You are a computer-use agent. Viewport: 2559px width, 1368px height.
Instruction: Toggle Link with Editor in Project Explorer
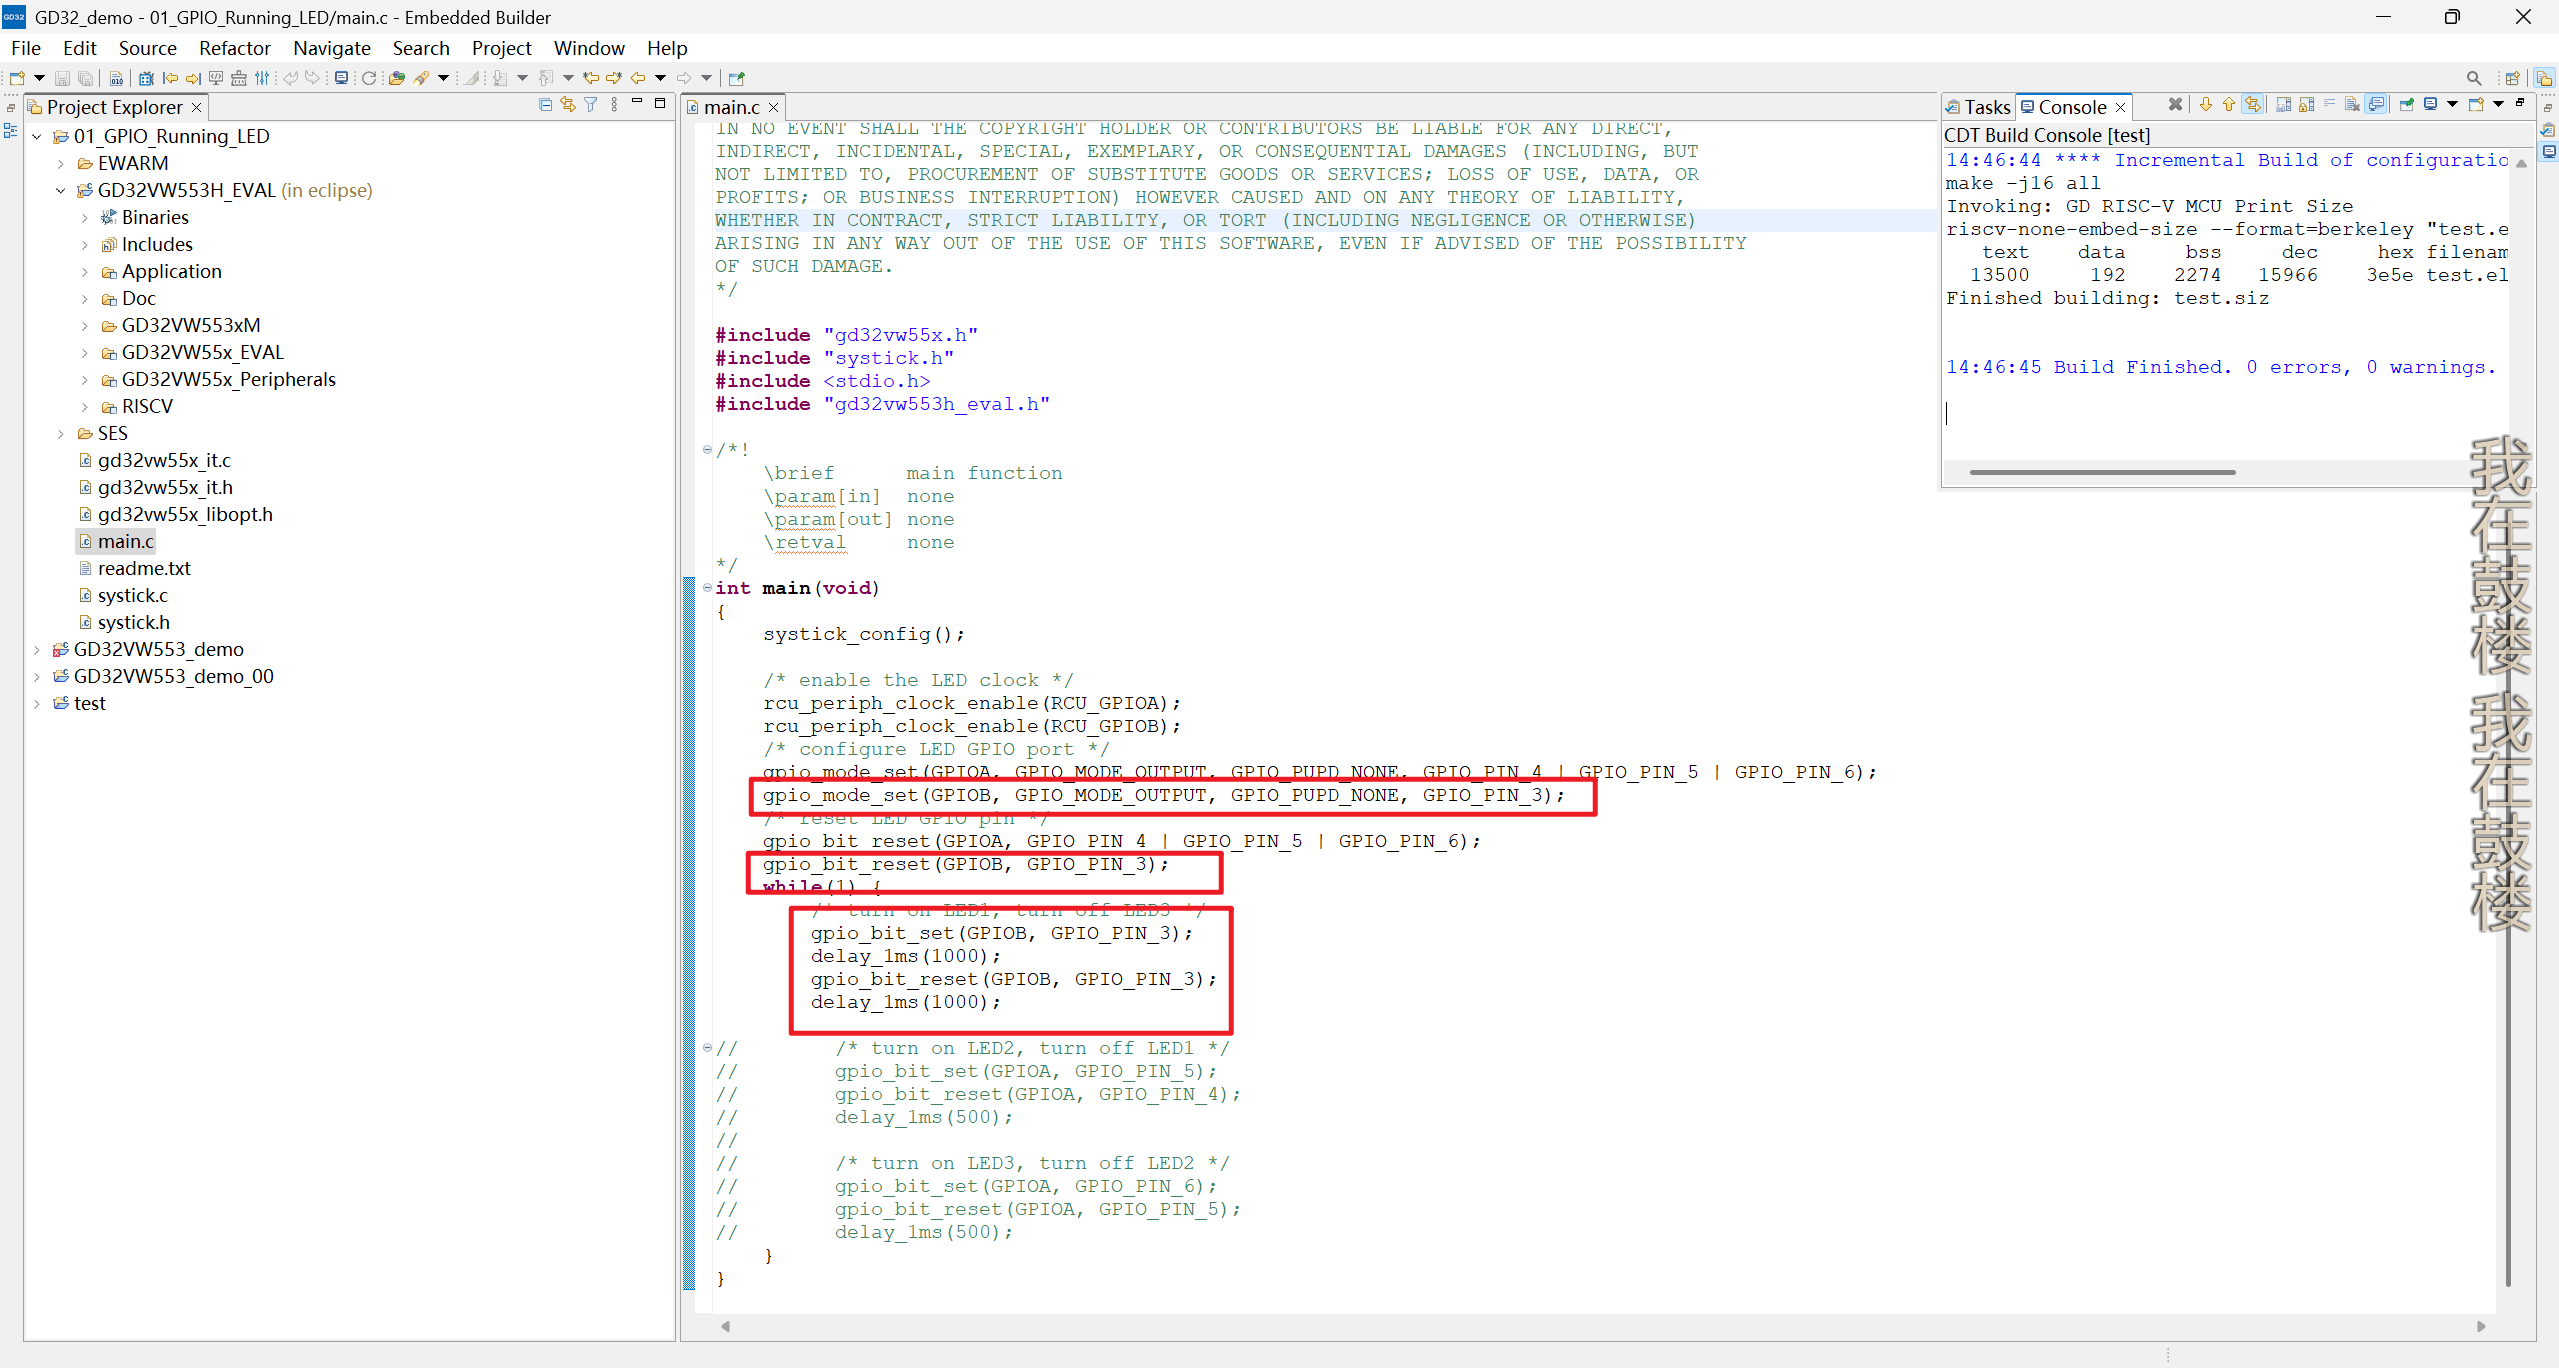tap(568, 105)
